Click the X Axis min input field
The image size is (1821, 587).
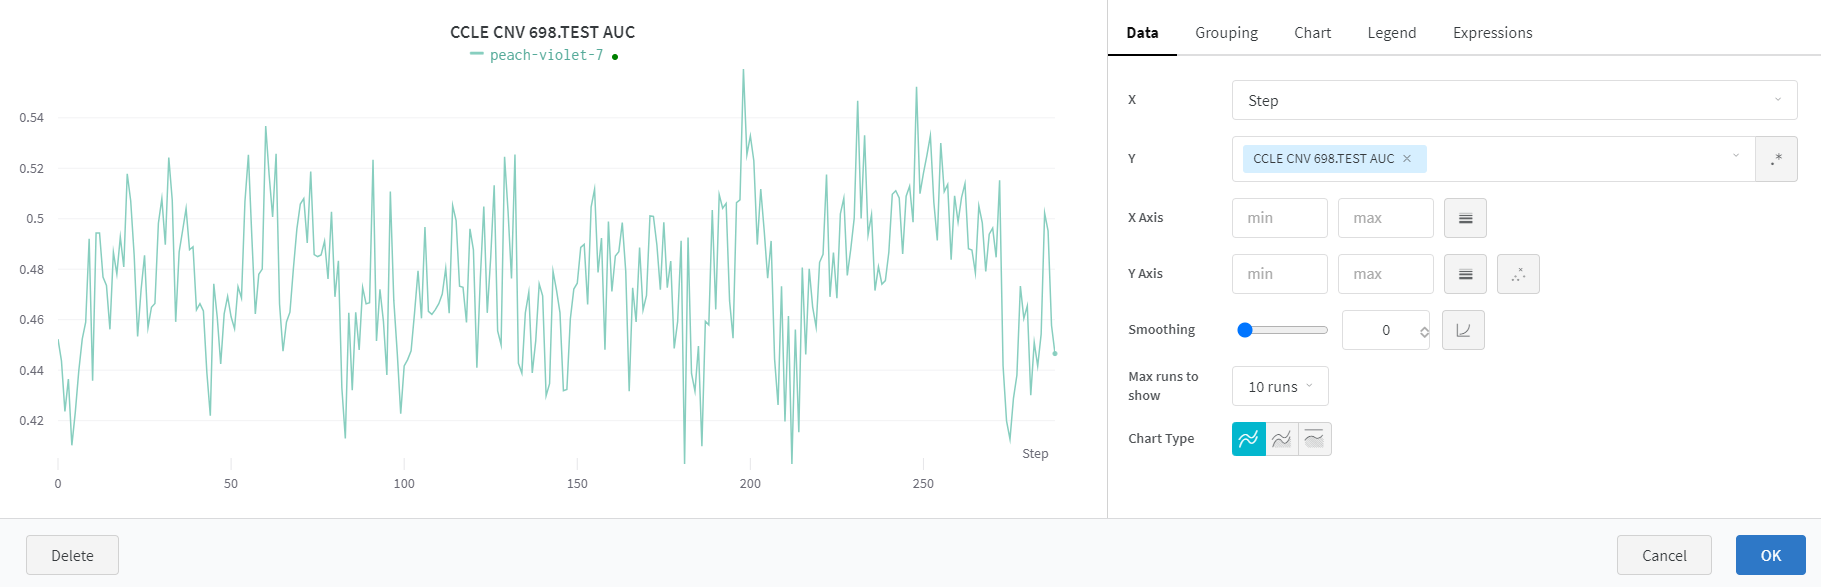1279,218
